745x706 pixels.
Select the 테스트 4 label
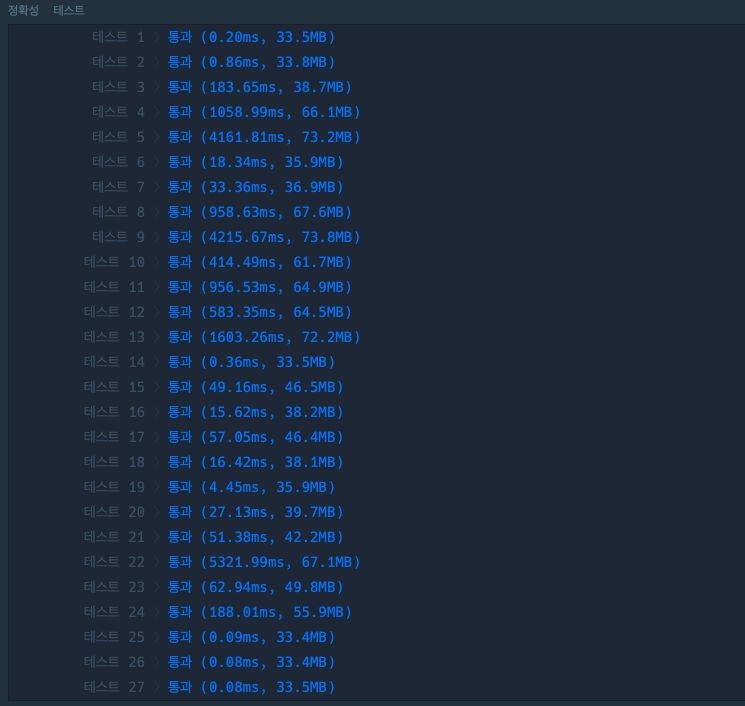pos(118,112)
